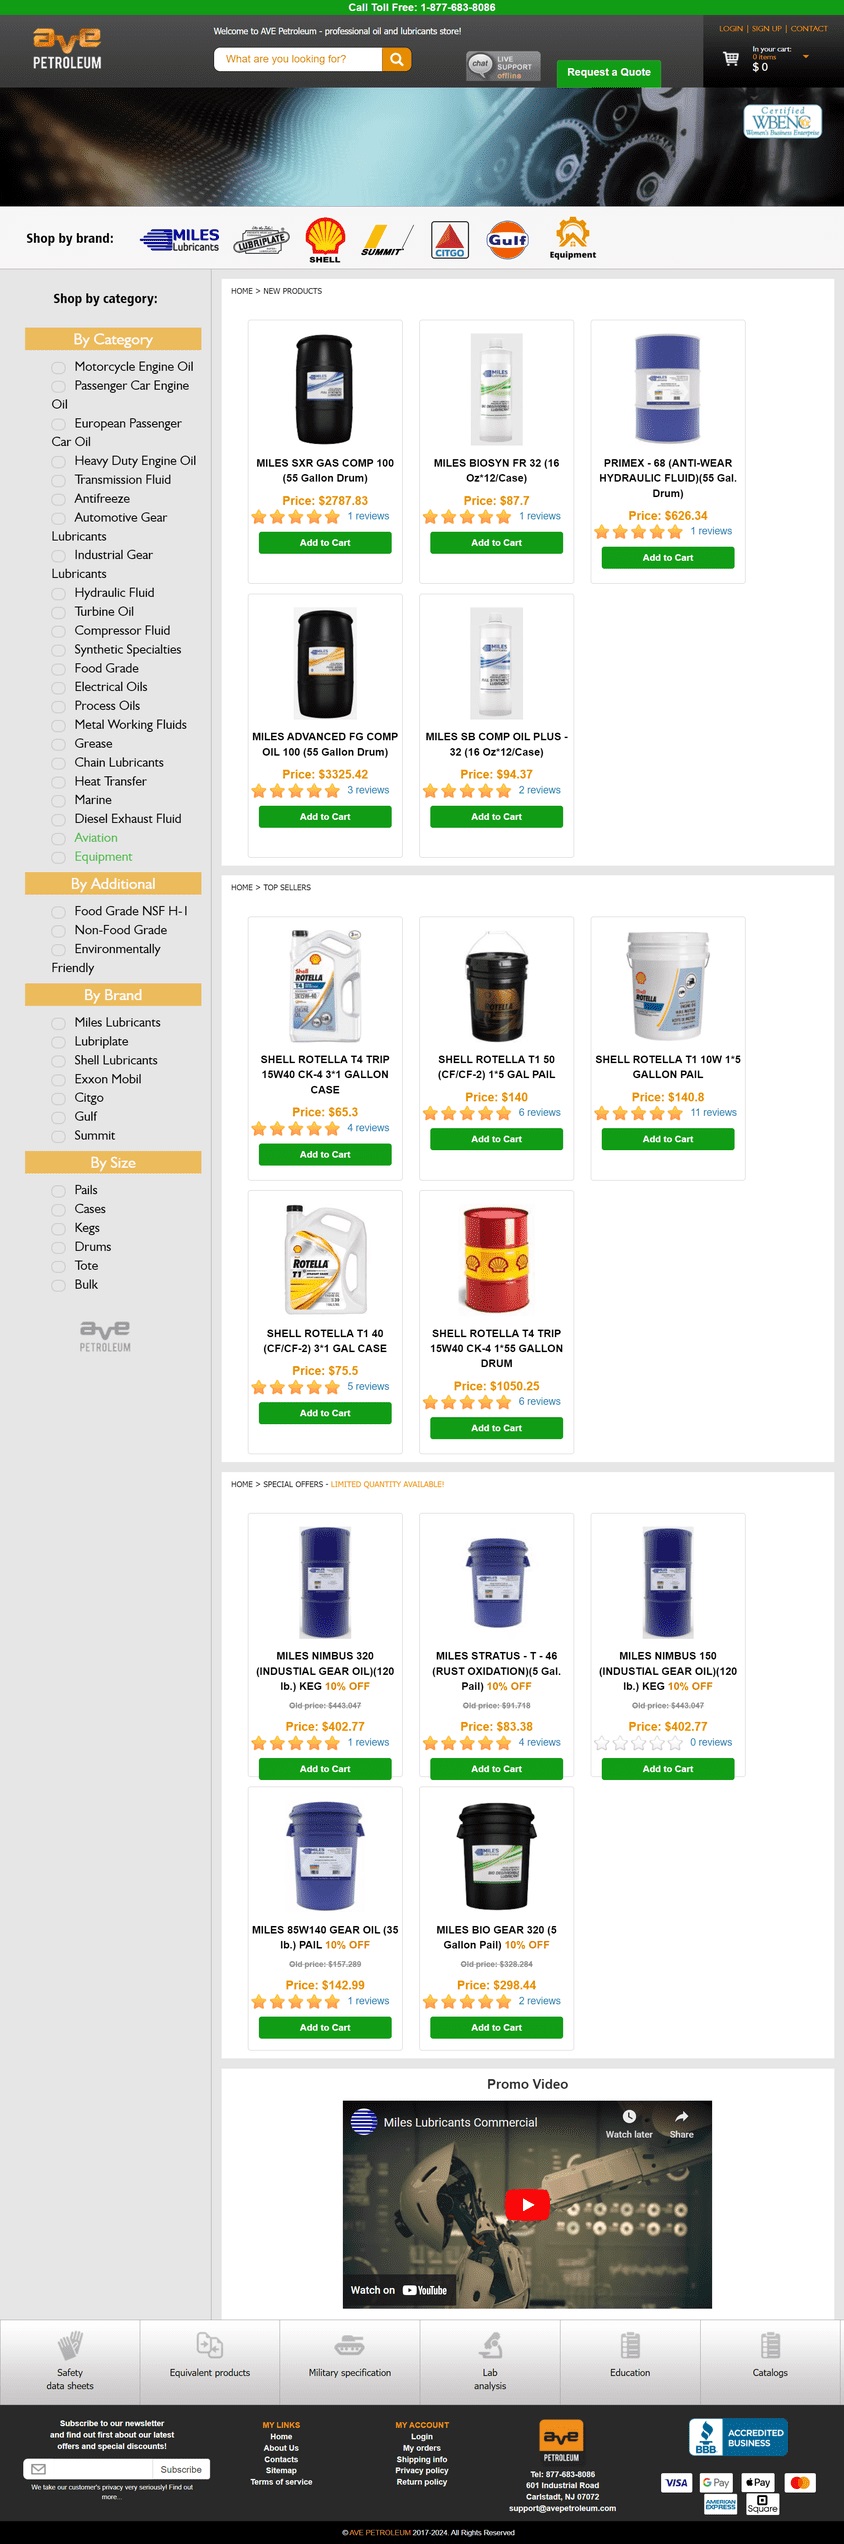This screenshot has height=2544, width=844.
Task: Add MILES SXR GAS COMP 100 to cart
Action: 325,543
